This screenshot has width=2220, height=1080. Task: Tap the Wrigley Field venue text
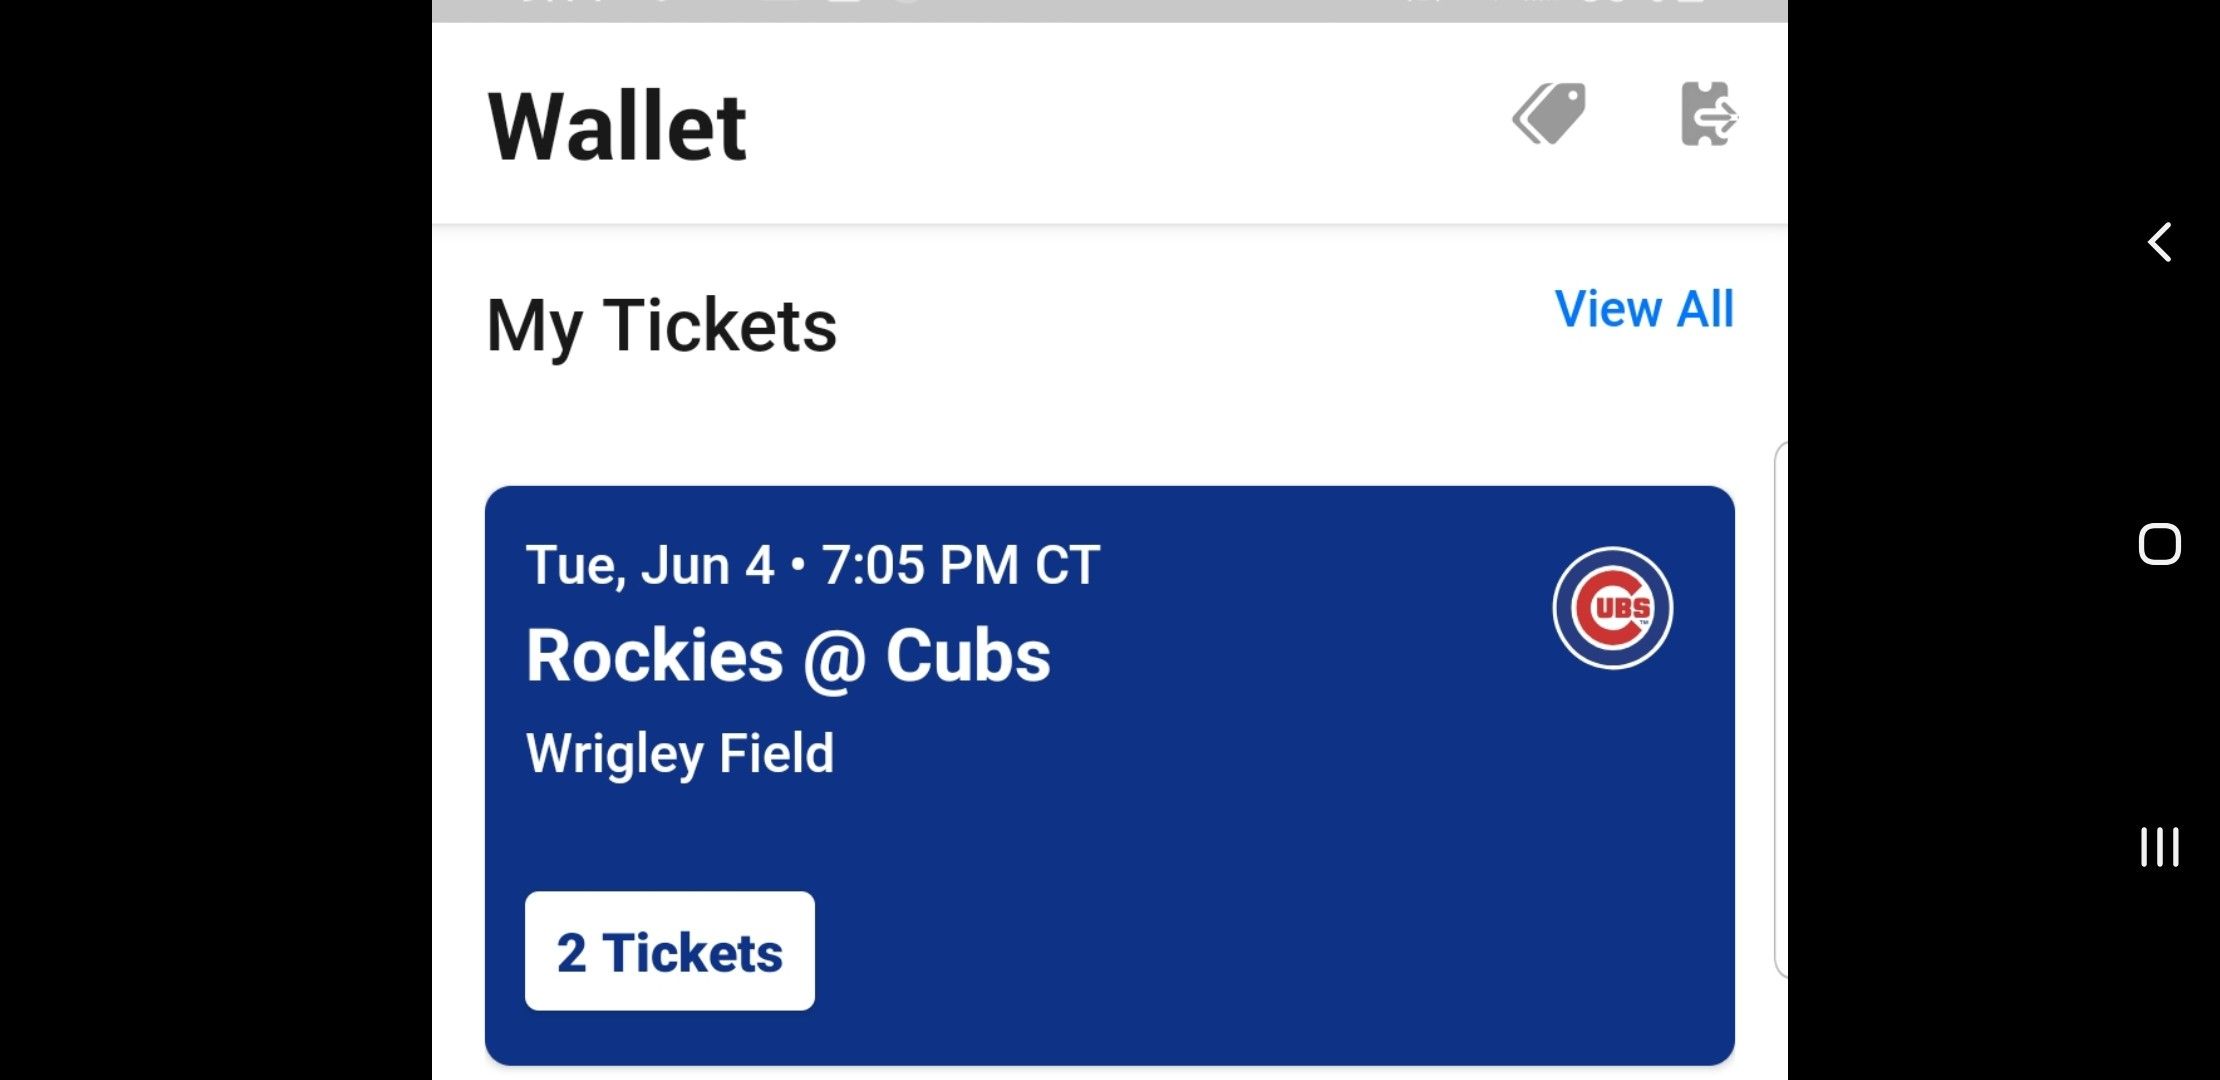(x=680, y=753)
